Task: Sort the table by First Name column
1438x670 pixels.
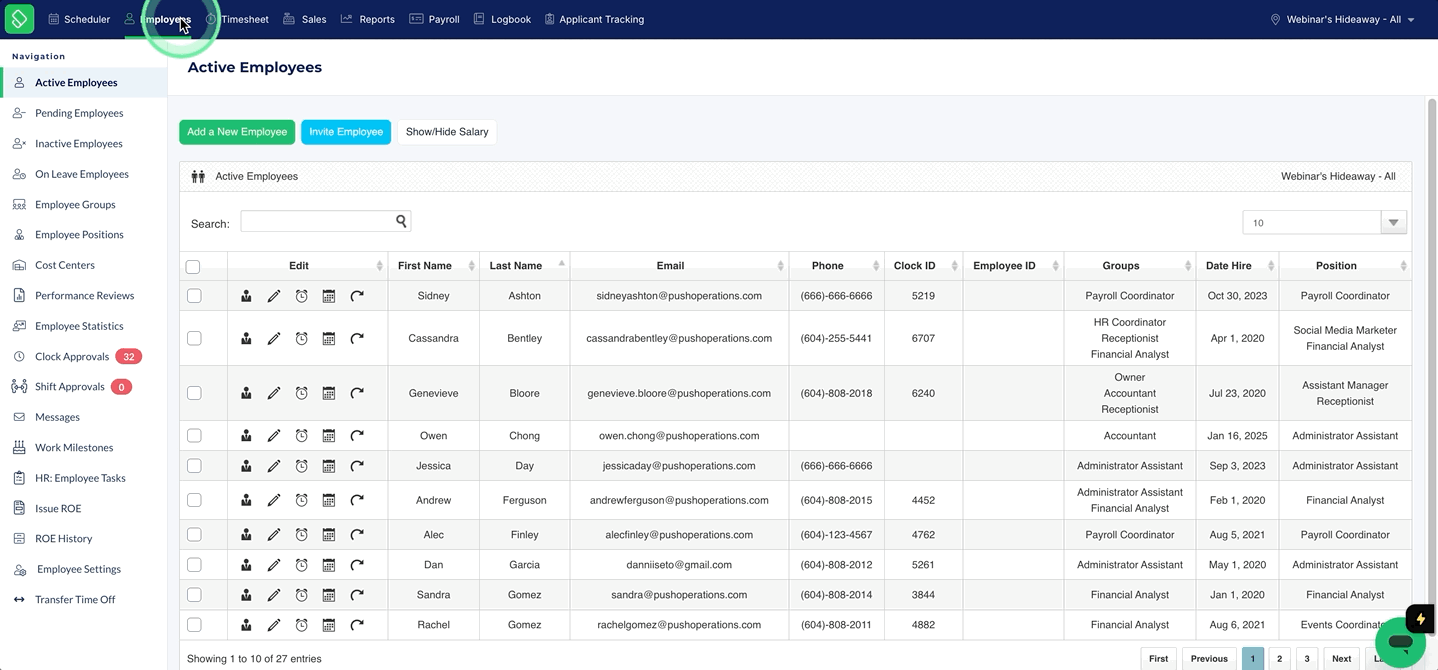Action: [x=433, y=266]
